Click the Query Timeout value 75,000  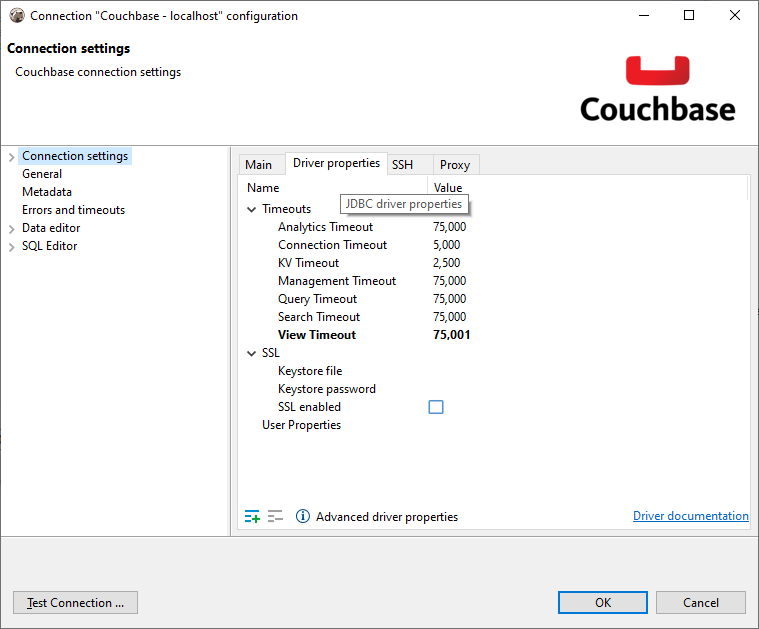click(449, 299)
